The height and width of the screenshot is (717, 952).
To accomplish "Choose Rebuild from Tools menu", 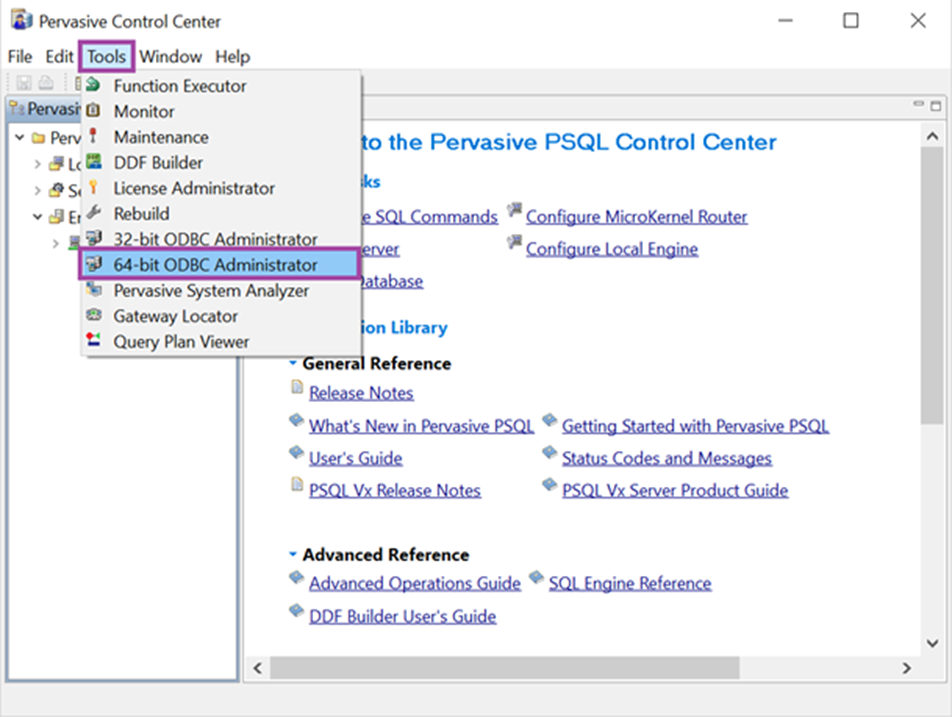I will click(x=221, y=213).
